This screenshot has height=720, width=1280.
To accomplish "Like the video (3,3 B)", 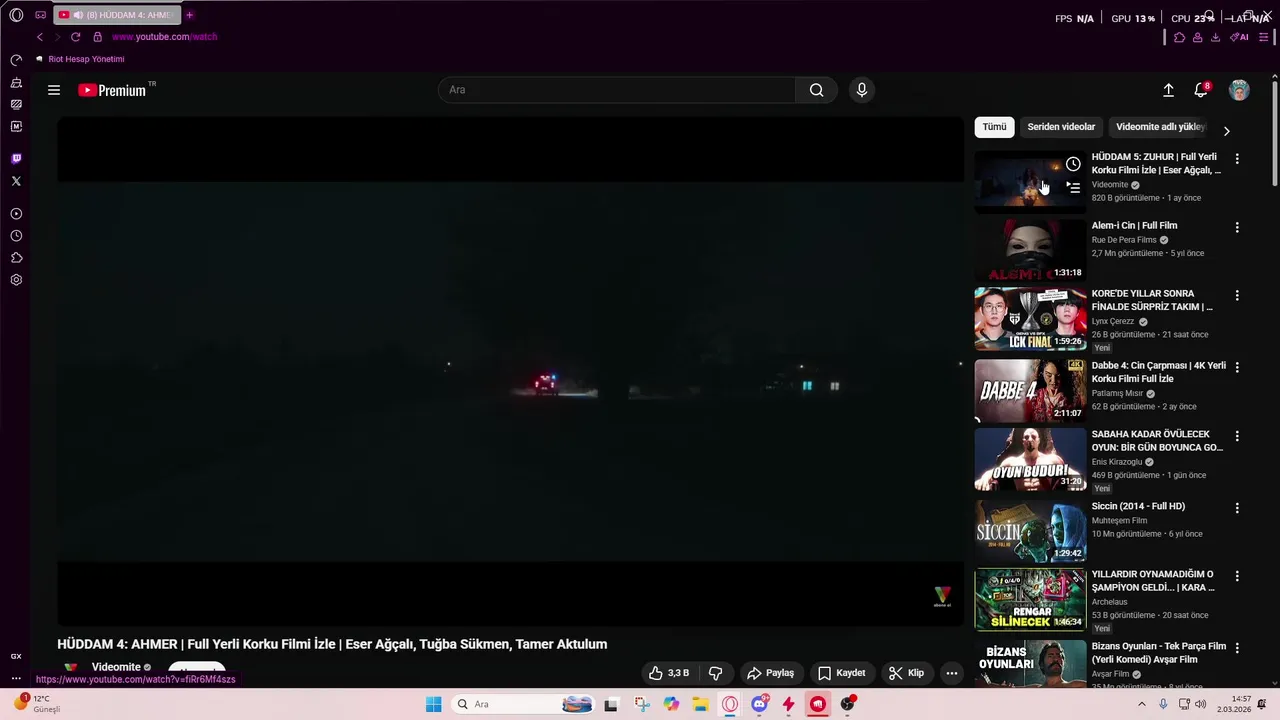I will tap(669, 673).
